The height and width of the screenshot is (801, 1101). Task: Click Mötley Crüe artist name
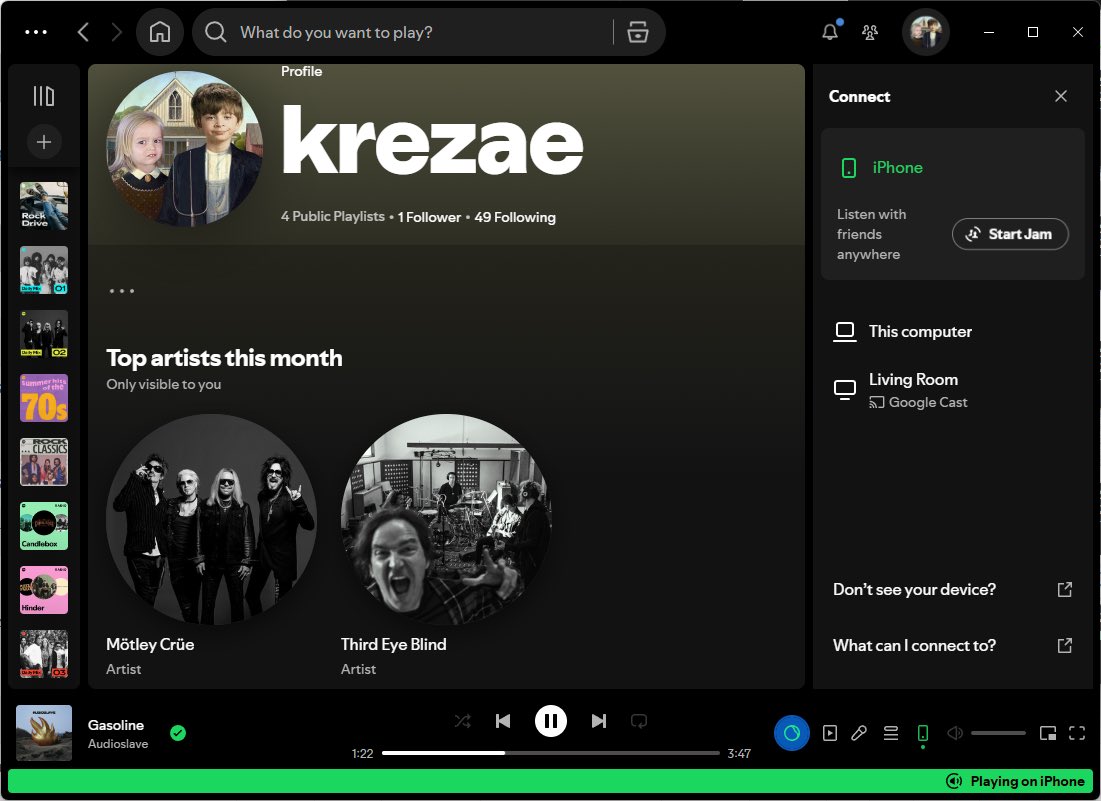[x=150, y=644]
